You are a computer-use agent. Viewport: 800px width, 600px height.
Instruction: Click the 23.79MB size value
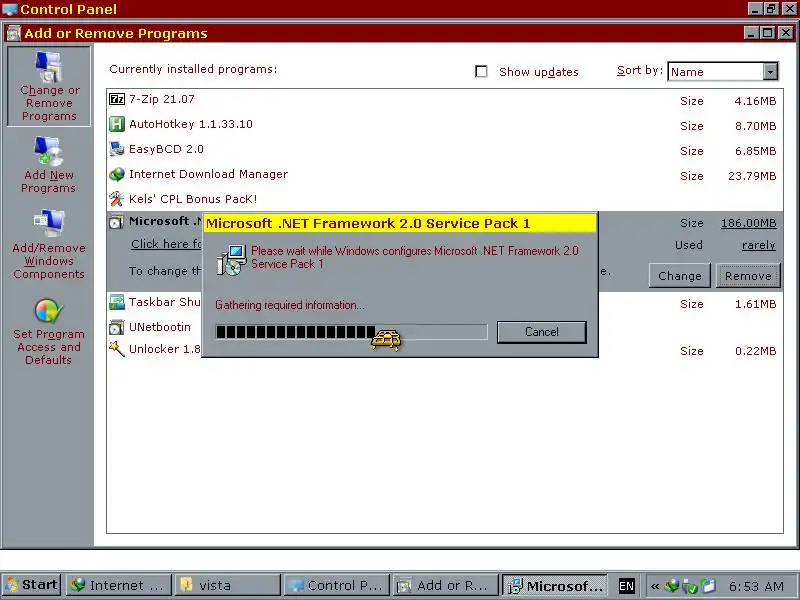(752, 176)
